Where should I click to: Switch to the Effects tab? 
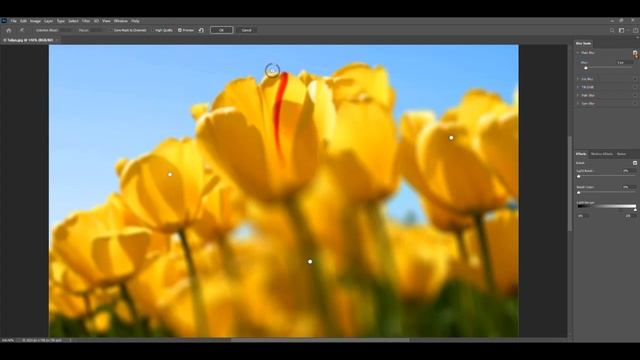tap(581, 154)
